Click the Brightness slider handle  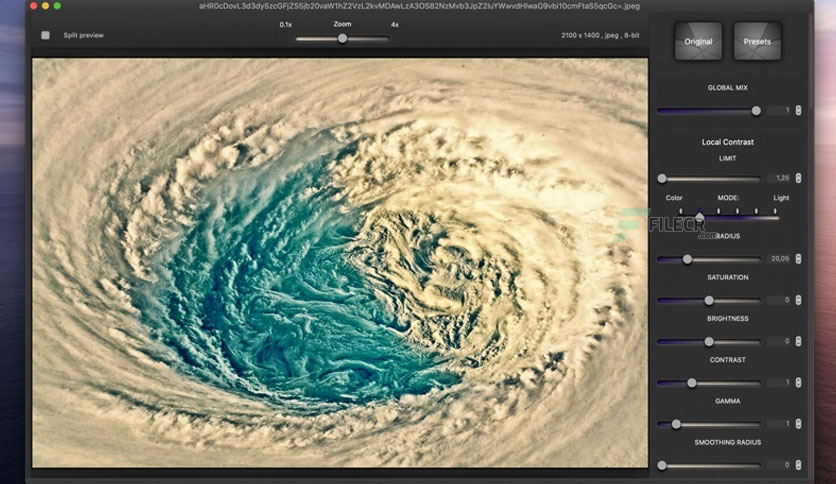[709, 342]
